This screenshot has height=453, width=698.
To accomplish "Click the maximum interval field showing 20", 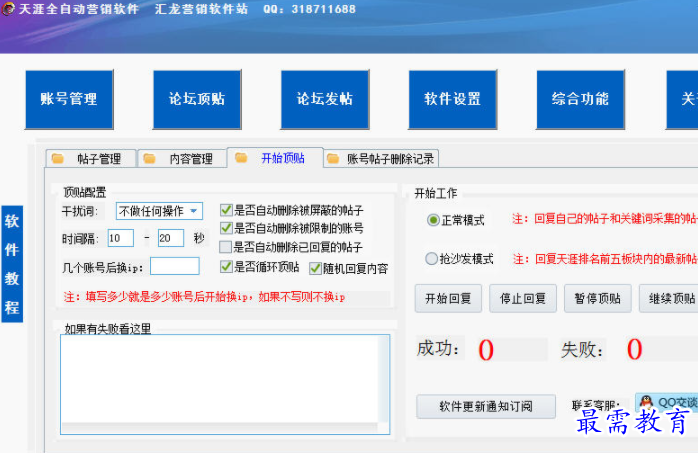I will tap(171, 238).
